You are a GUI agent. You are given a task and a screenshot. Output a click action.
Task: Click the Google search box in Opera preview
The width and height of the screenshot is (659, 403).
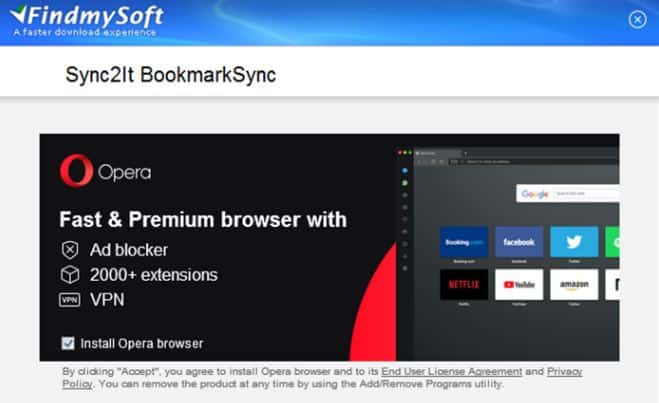[x=567, y=193]
